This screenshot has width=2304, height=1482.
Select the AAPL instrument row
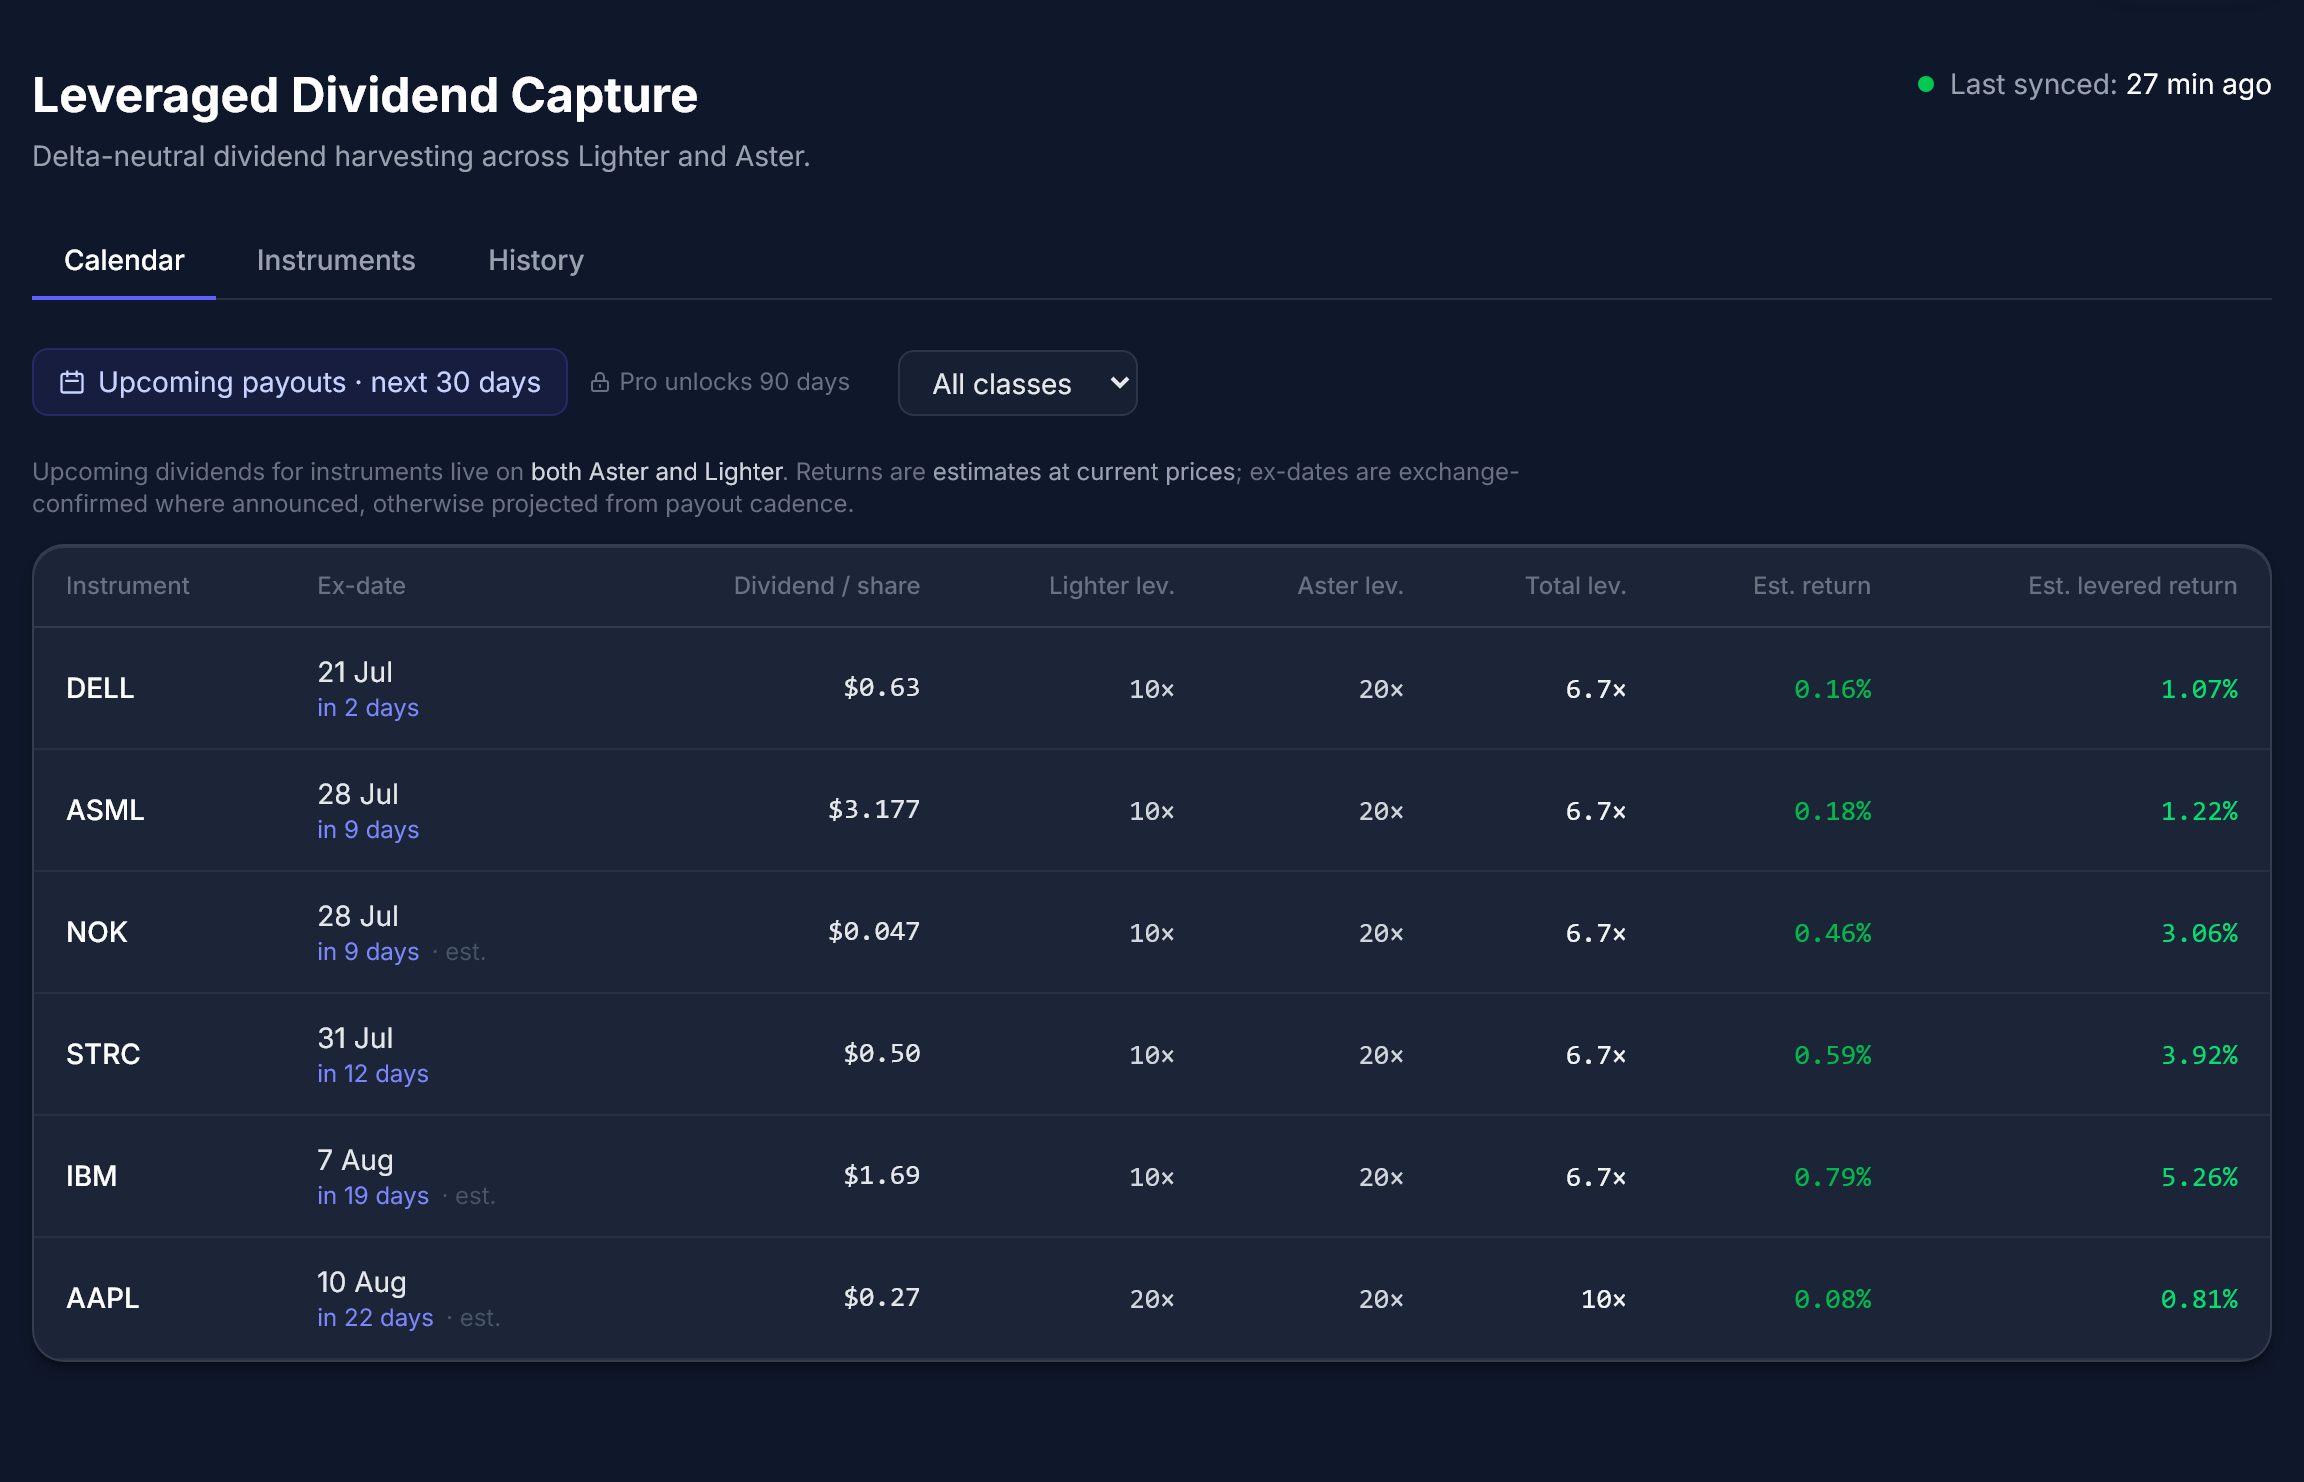[1152, 1299]
